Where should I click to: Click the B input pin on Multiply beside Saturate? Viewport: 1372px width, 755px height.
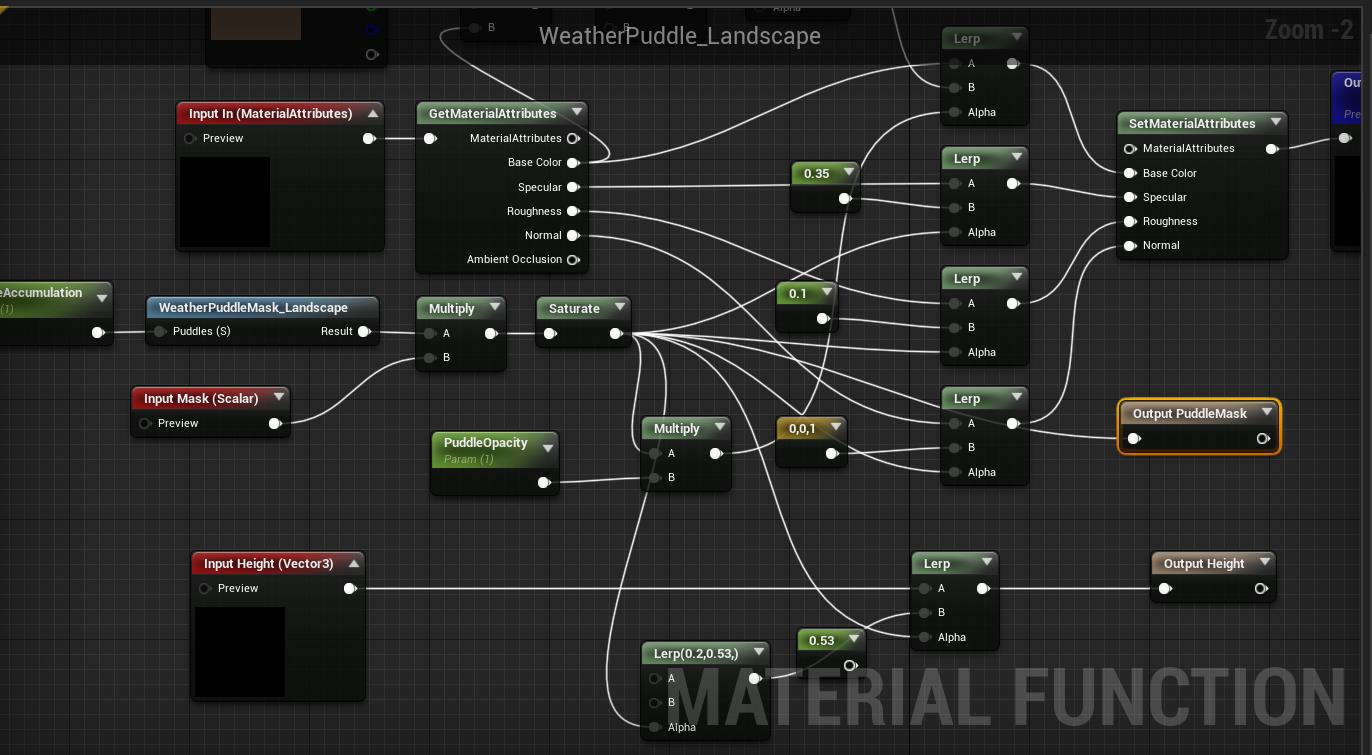(430, 357)
